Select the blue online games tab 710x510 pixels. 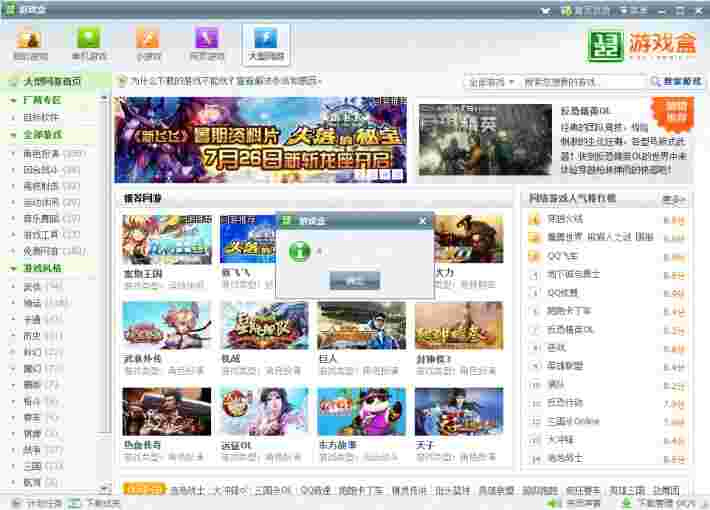pos(266,44)
